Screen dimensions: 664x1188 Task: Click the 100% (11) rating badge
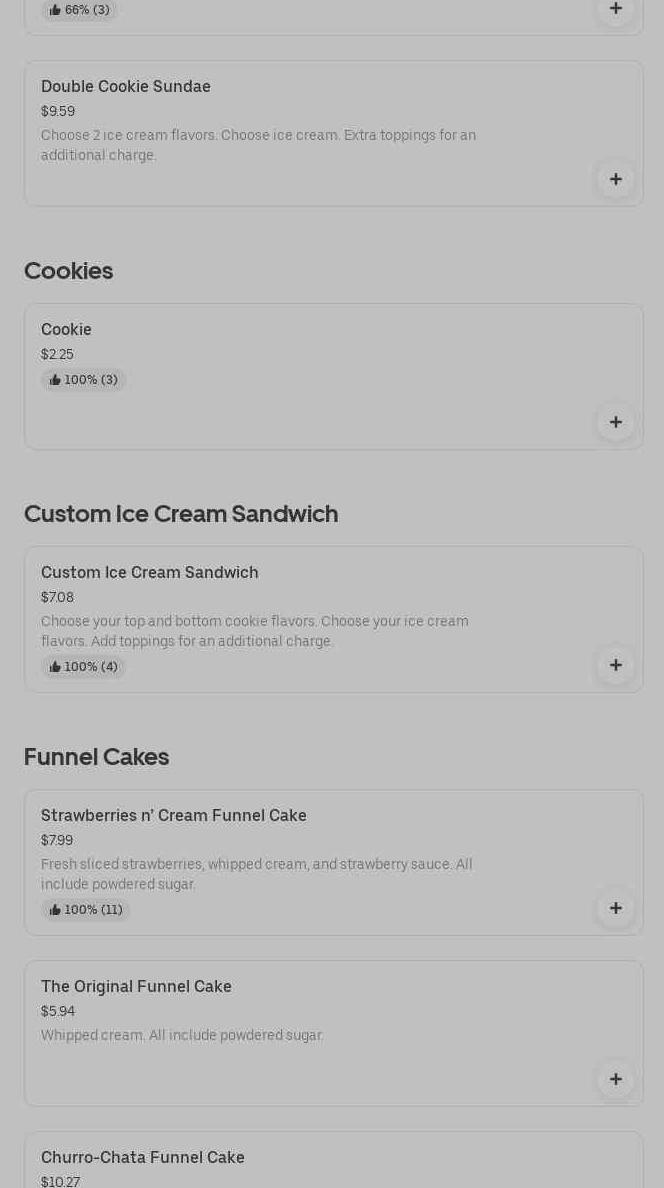click(x=86, y=910)
